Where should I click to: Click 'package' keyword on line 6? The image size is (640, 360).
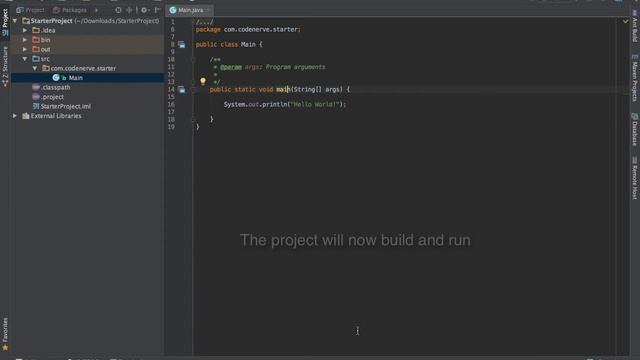(208, 29)
